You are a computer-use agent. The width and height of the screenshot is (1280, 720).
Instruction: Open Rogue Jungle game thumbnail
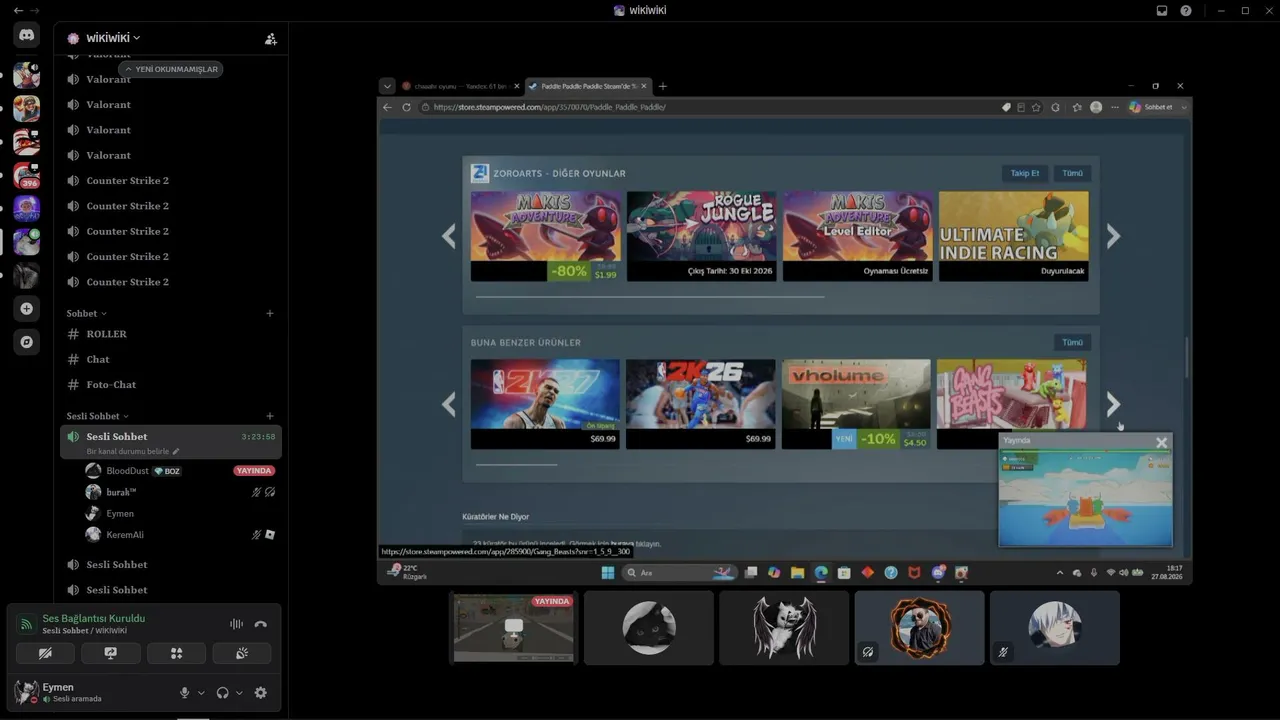pos(701,236)
